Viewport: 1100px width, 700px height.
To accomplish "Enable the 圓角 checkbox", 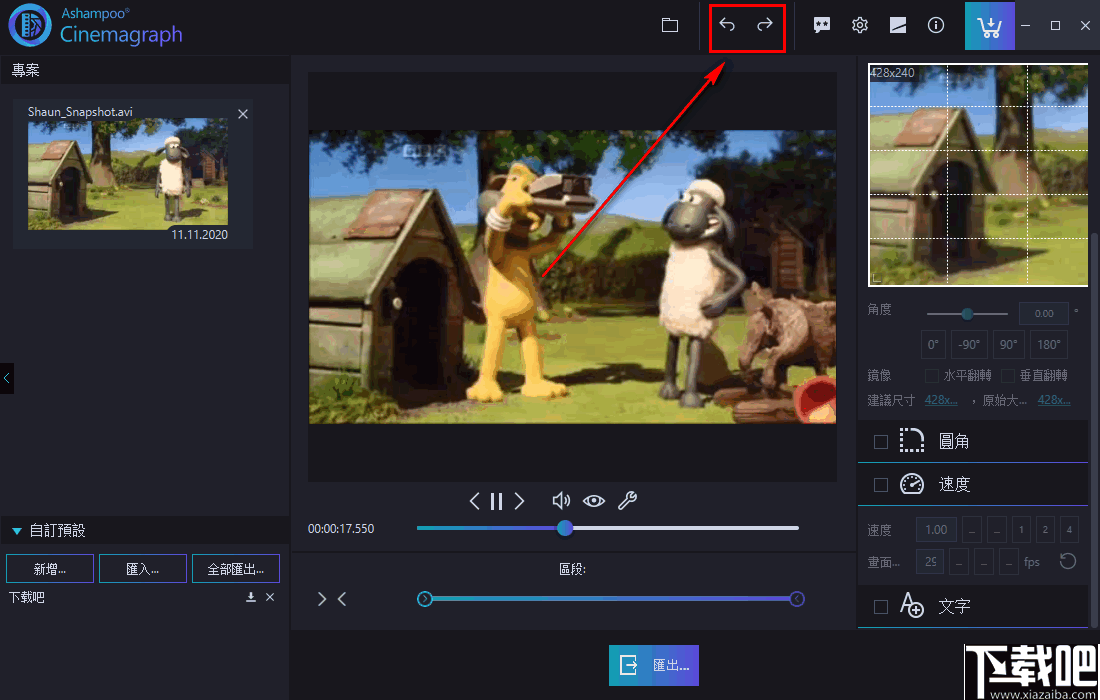I will pos(880,442).
